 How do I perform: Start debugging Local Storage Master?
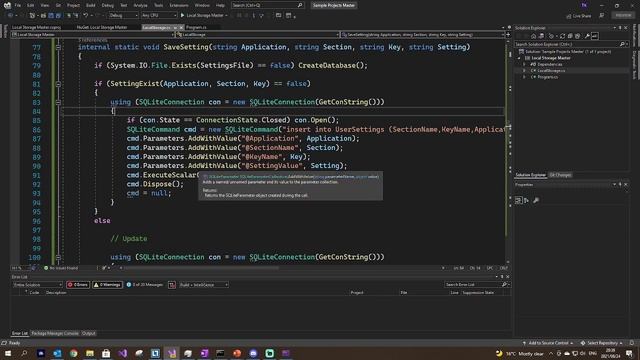(x=204, y=15)
